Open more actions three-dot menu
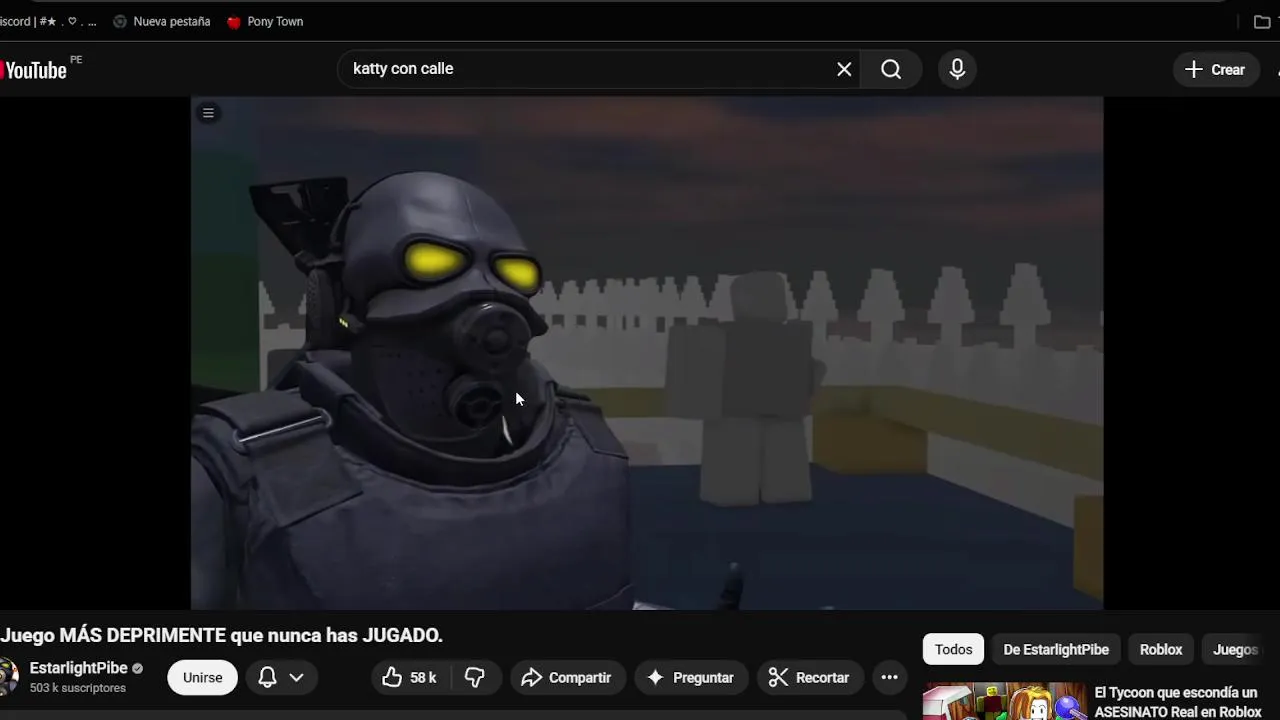Viewport: 1280px width, 720px height. pyautogui.click(x=889, y=677)
